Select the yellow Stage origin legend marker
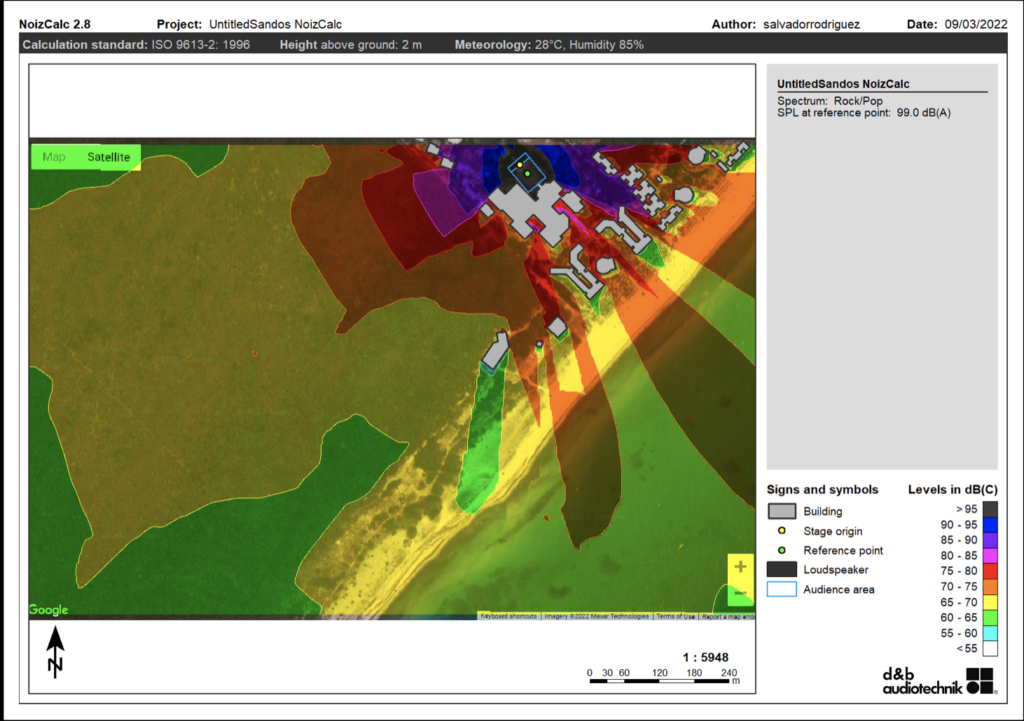Image resolution: width=1024 pixels, height=721 pixels. pos(781,531)
